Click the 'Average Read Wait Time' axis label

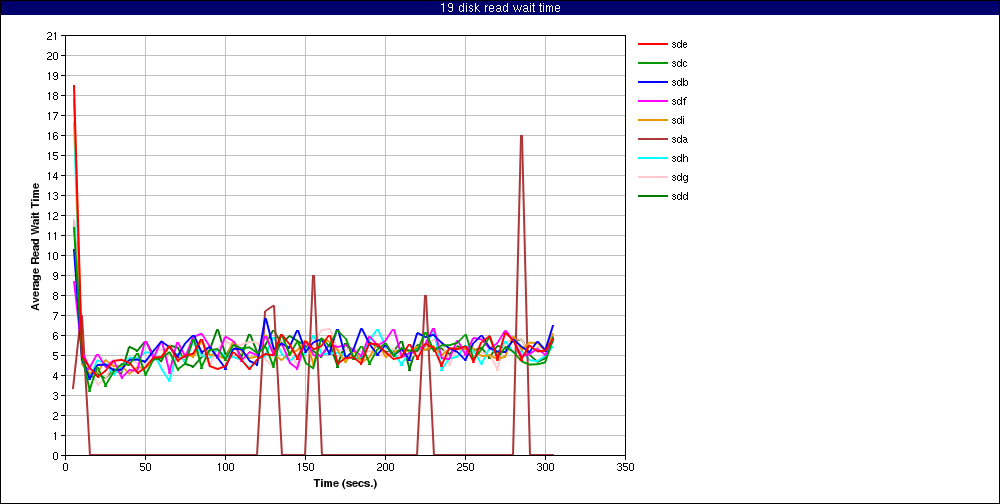click(36, 246)
